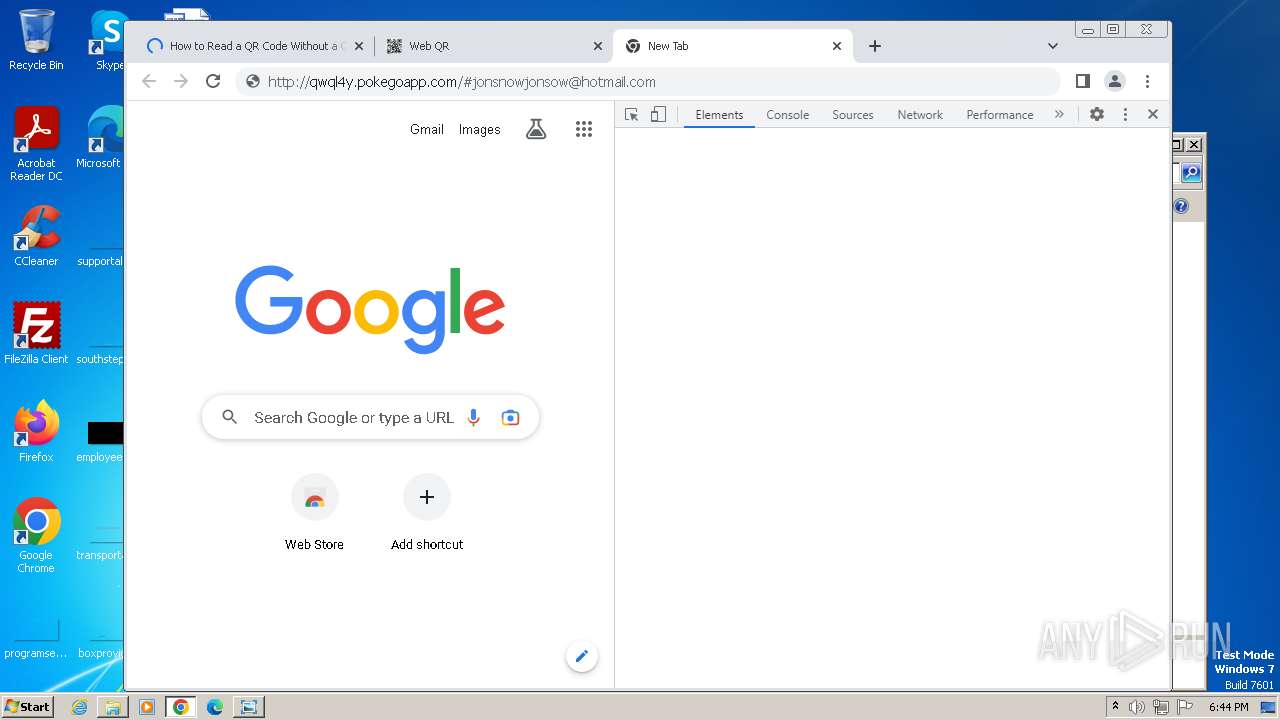Switch to DevTools Network tab
Viewport: 1280px width, 720px height.
pyautogui.click(x=920, y=115)
